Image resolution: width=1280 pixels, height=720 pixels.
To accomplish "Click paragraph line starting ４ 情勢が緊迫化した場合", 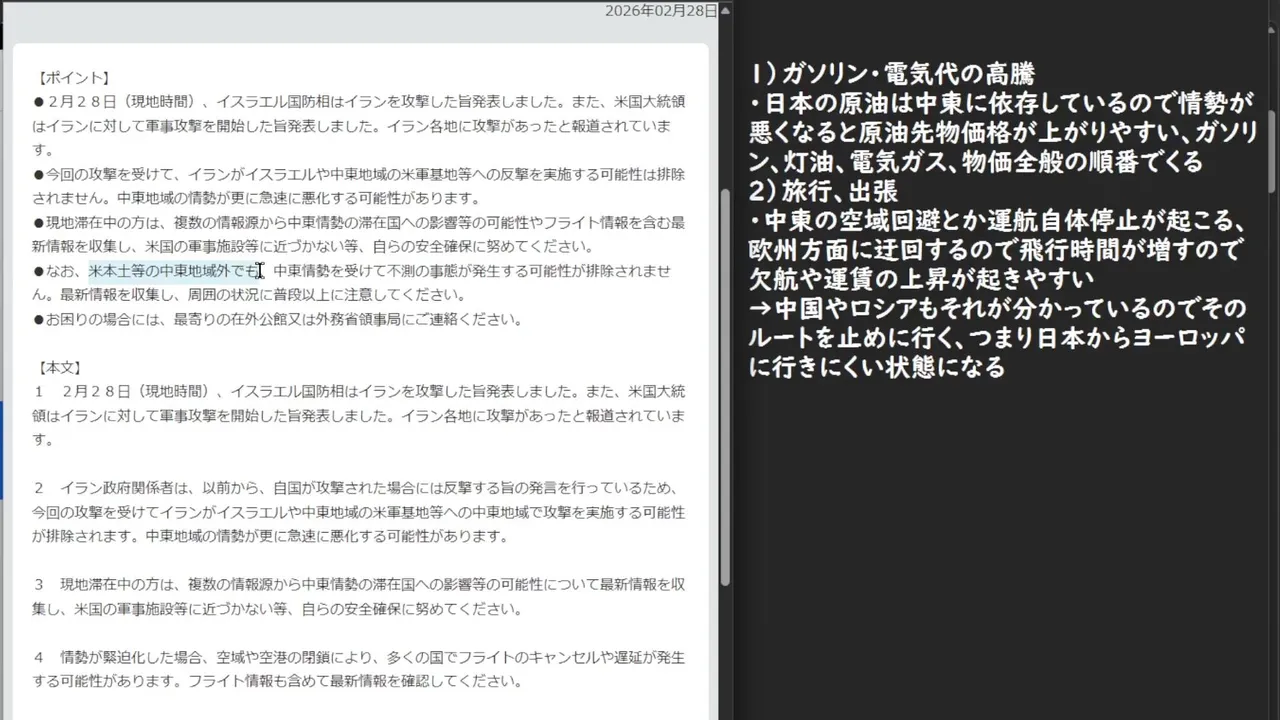I will (359, 658).
